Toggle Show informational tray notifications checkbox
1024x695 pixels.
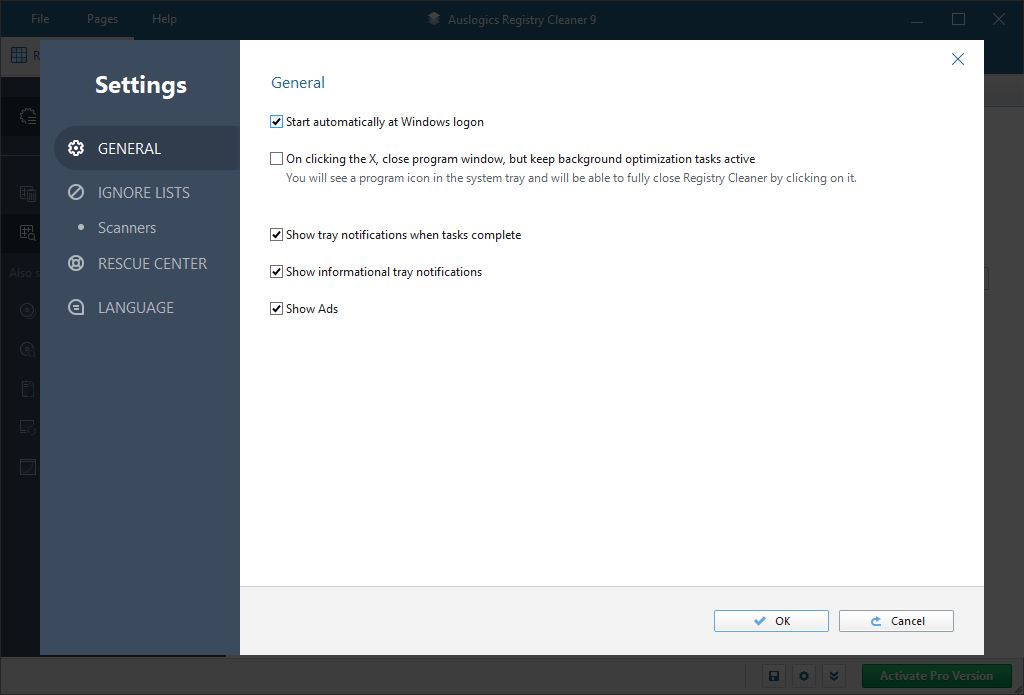click(x=276, y=272)
